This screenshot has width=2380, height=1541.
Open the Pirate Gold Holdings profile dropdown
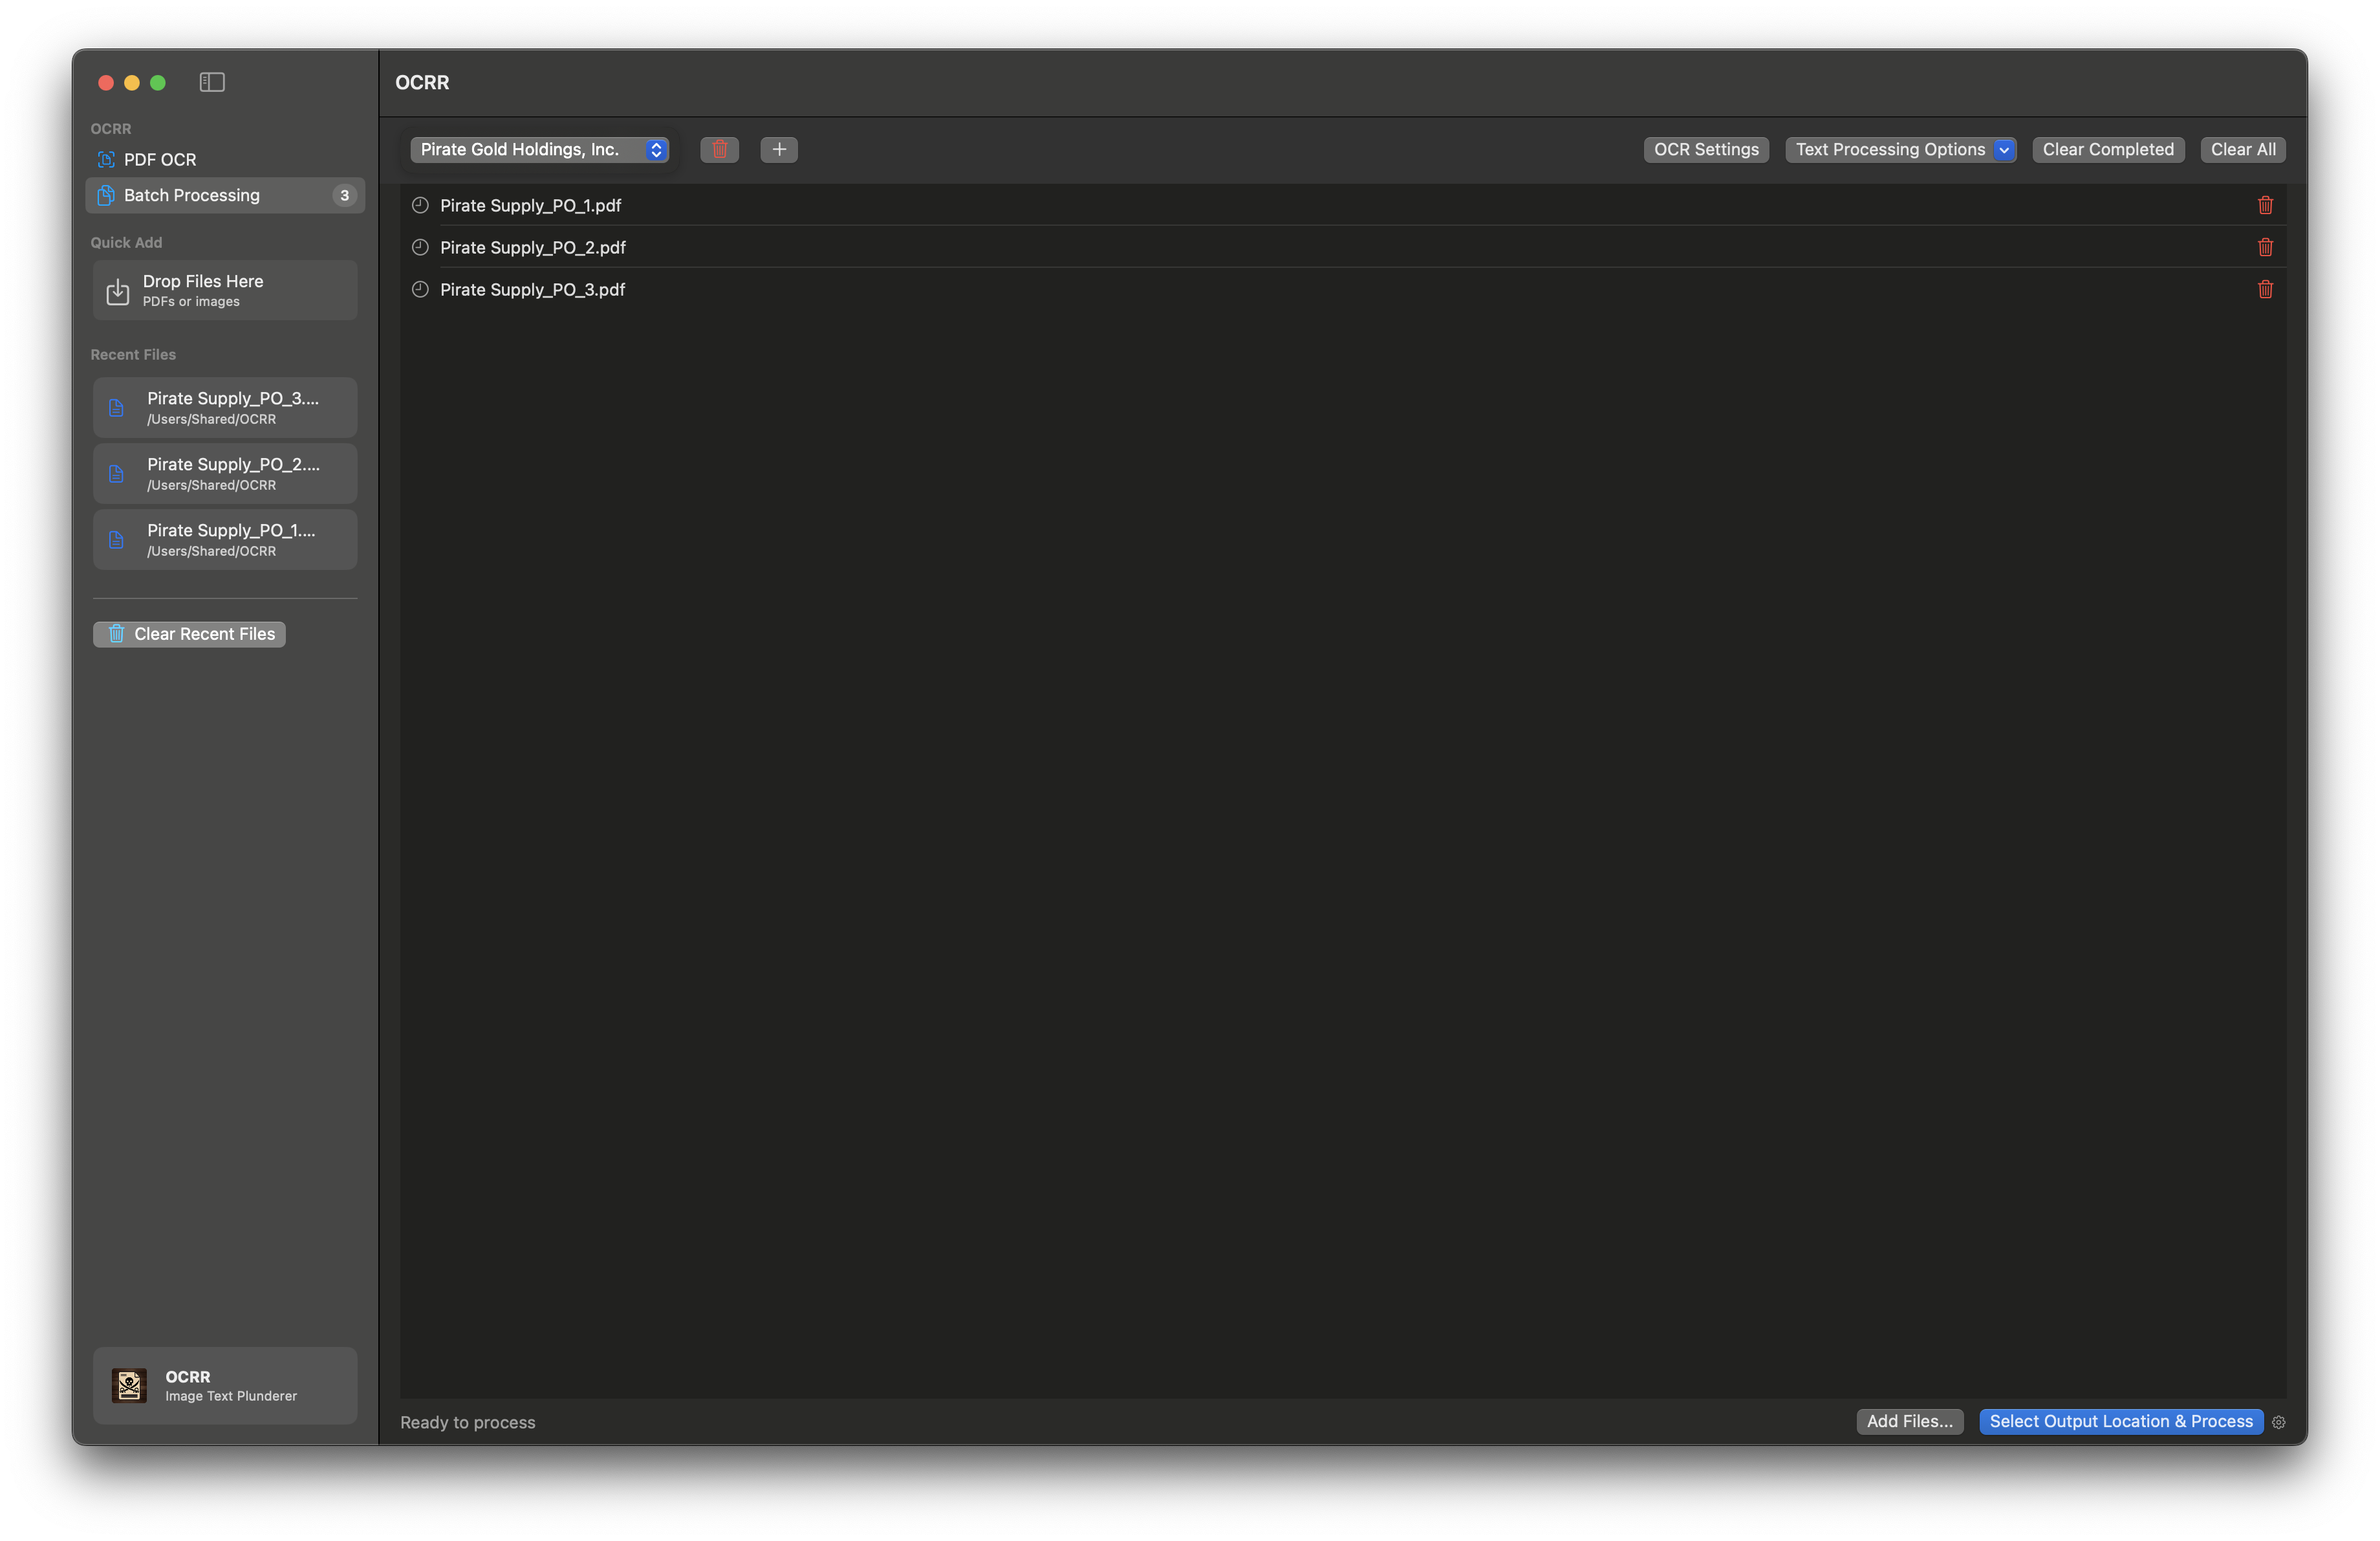point(540,149)
